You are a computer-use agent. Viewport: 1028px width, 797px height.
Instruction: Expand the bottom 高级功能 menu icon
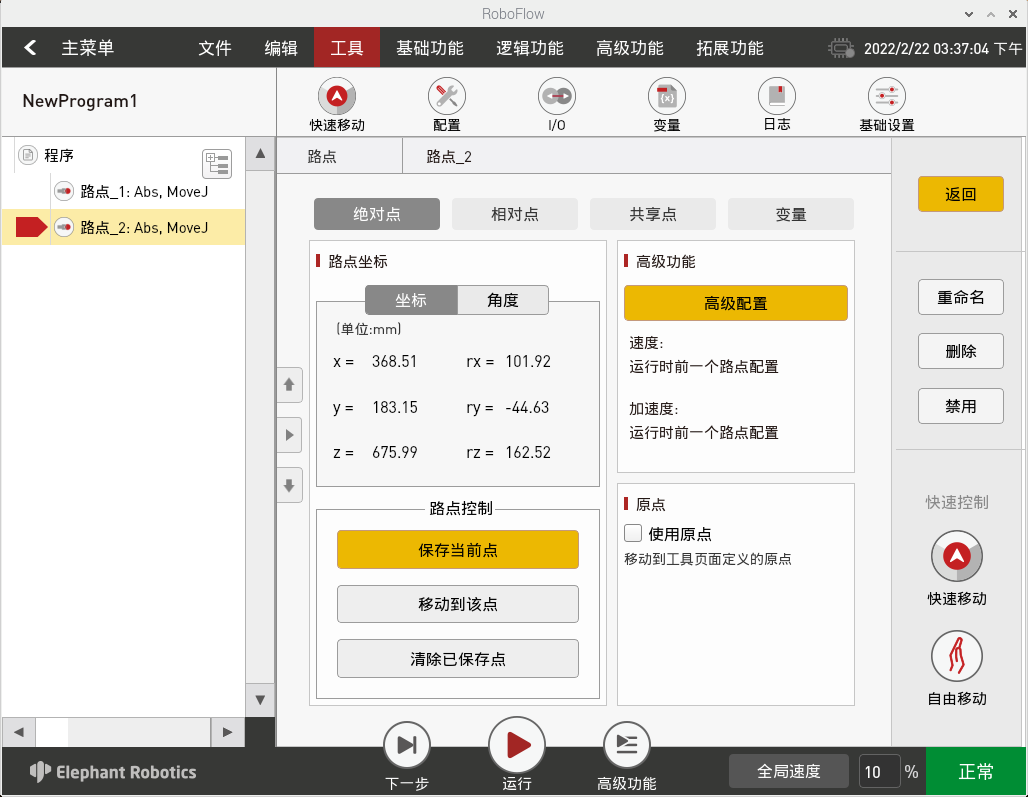pos(626,745)
